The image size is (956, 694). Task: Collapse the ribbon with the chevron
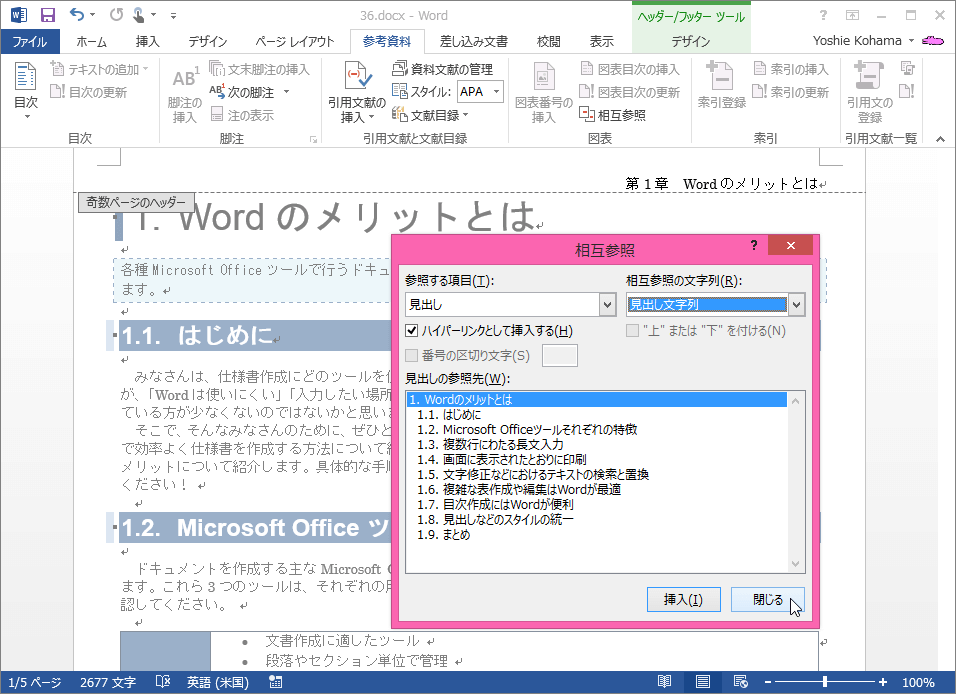940,139
